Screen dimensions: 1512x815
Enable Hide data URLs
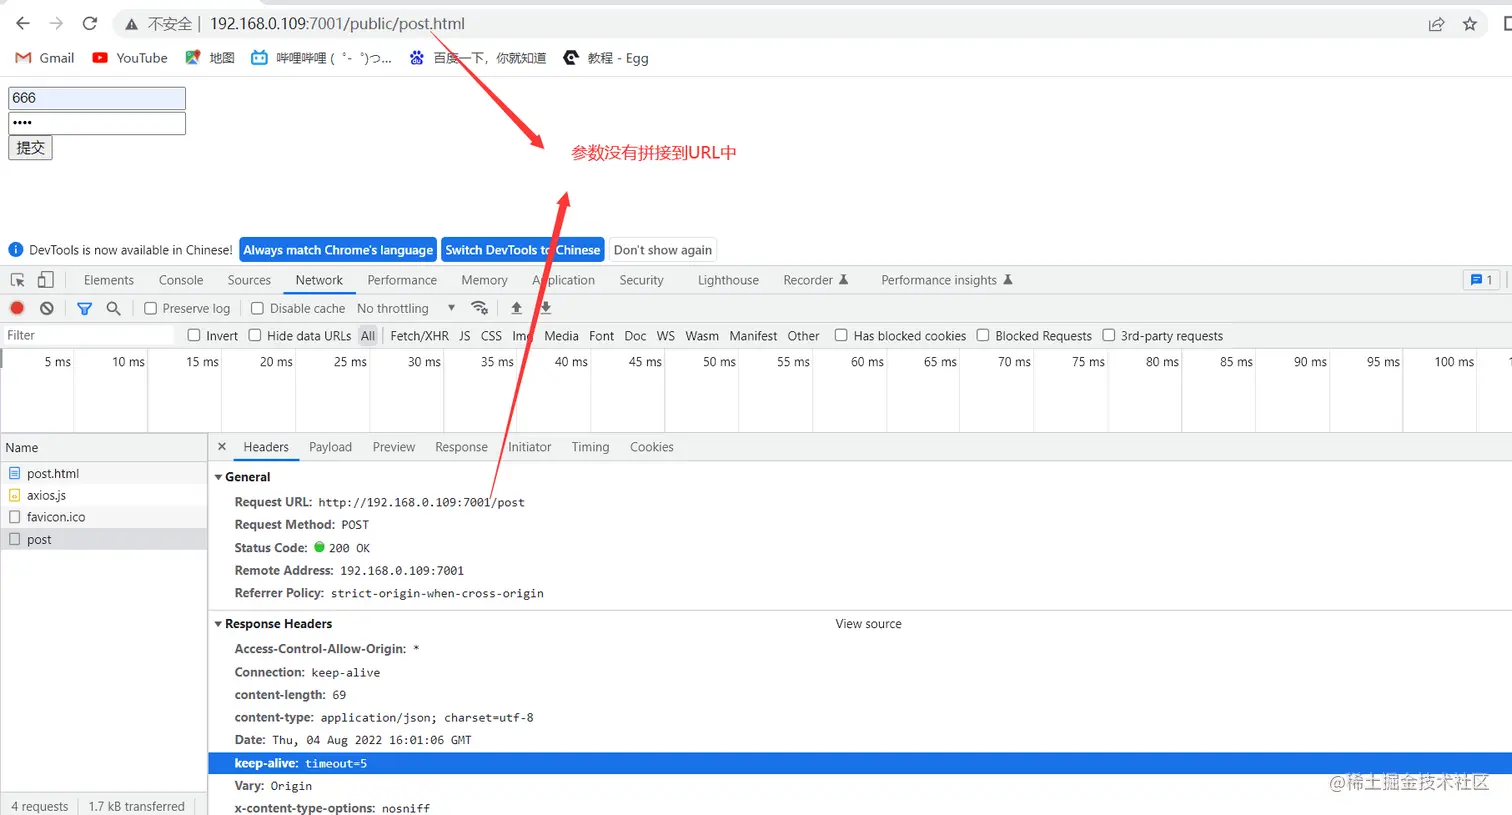[x=255, y=336]
